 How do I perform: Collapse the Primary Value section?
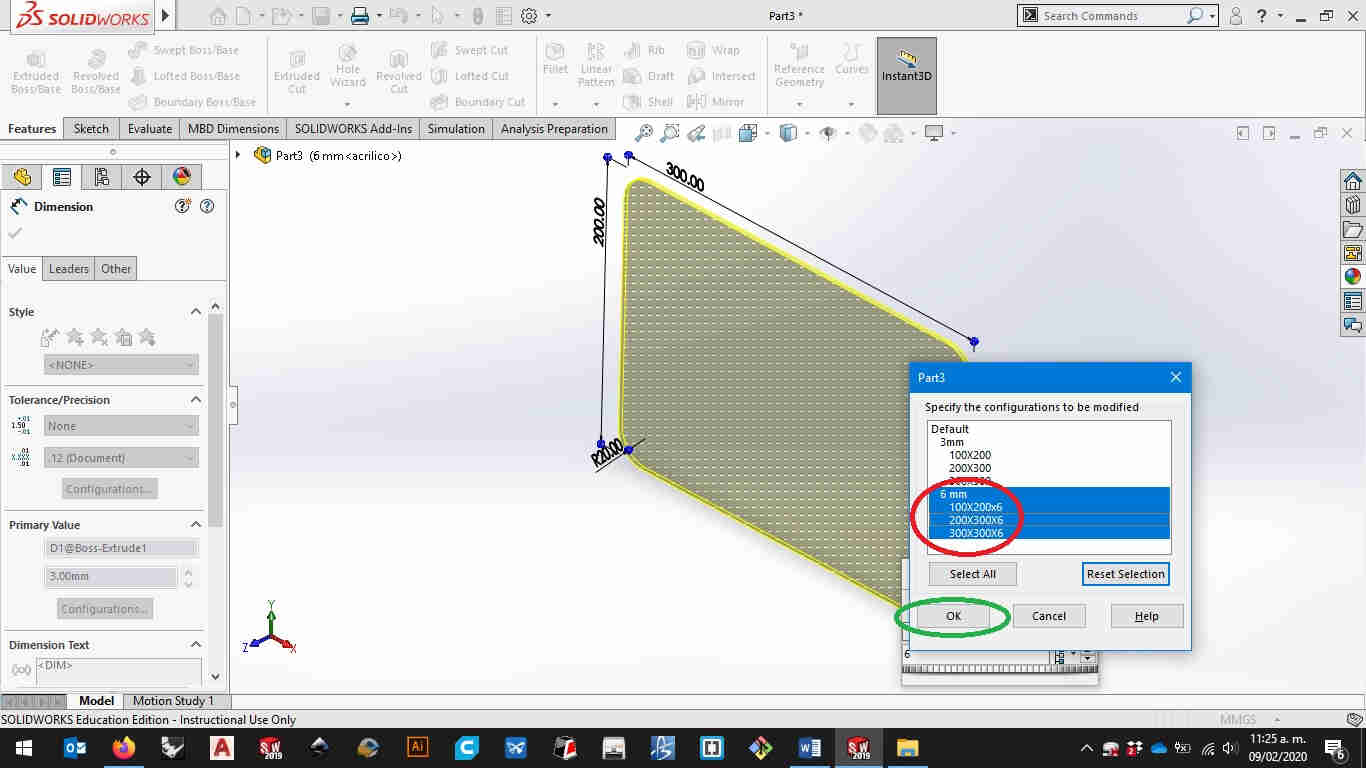(196, 525)
